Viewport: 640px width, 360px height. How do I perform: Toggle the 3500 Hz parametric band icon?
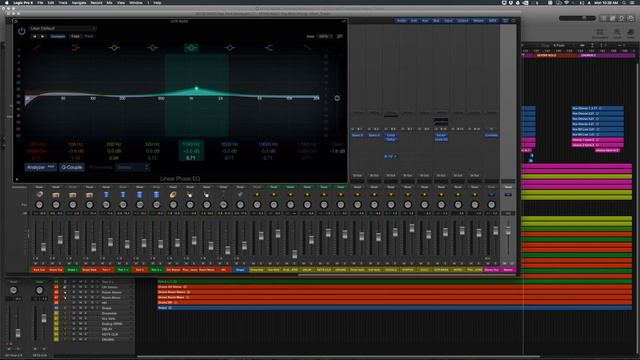pos(230,48)
